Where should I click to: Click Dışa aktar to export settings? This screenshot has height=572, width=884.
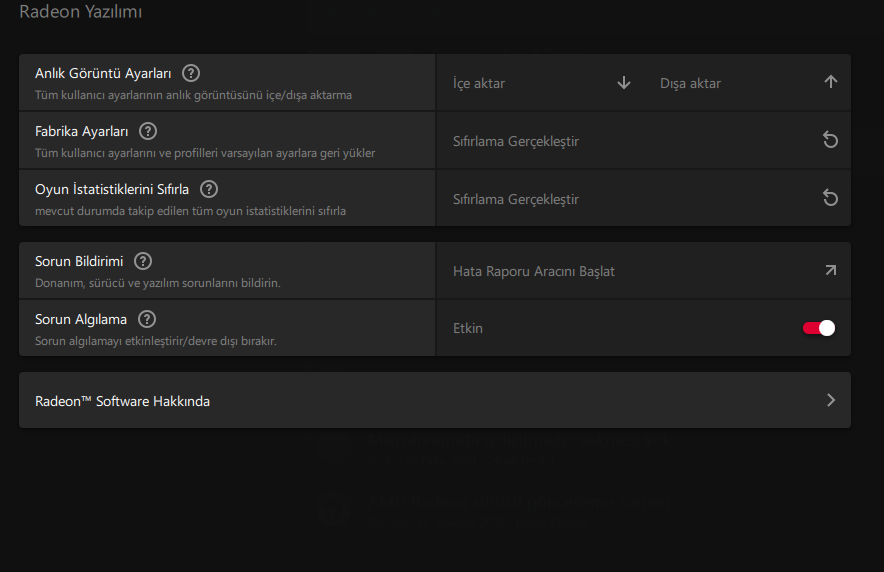(690, 83)
